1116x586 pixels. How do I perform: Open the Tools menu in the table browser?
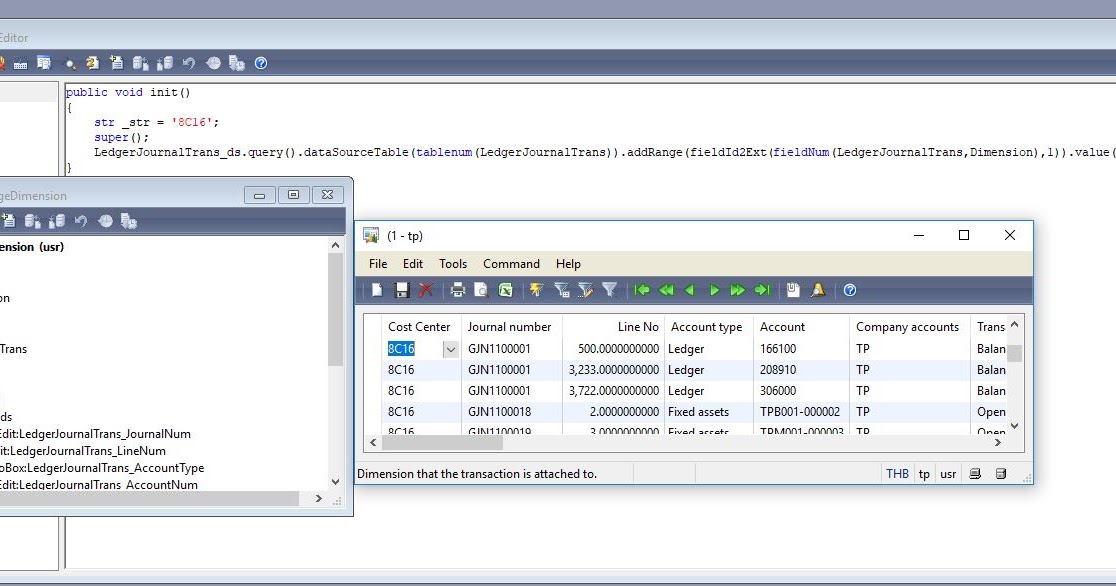(452, 264)
